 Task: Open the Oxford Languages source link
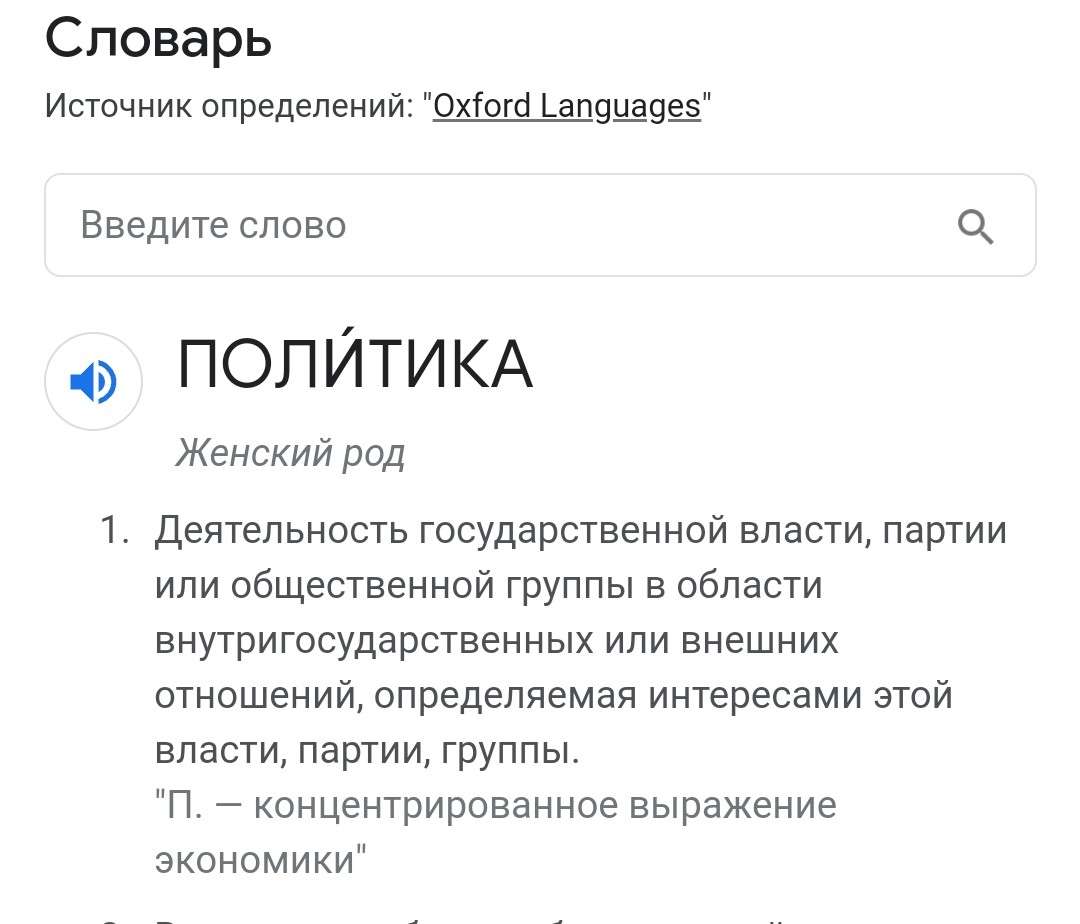[x=567, y=105]
